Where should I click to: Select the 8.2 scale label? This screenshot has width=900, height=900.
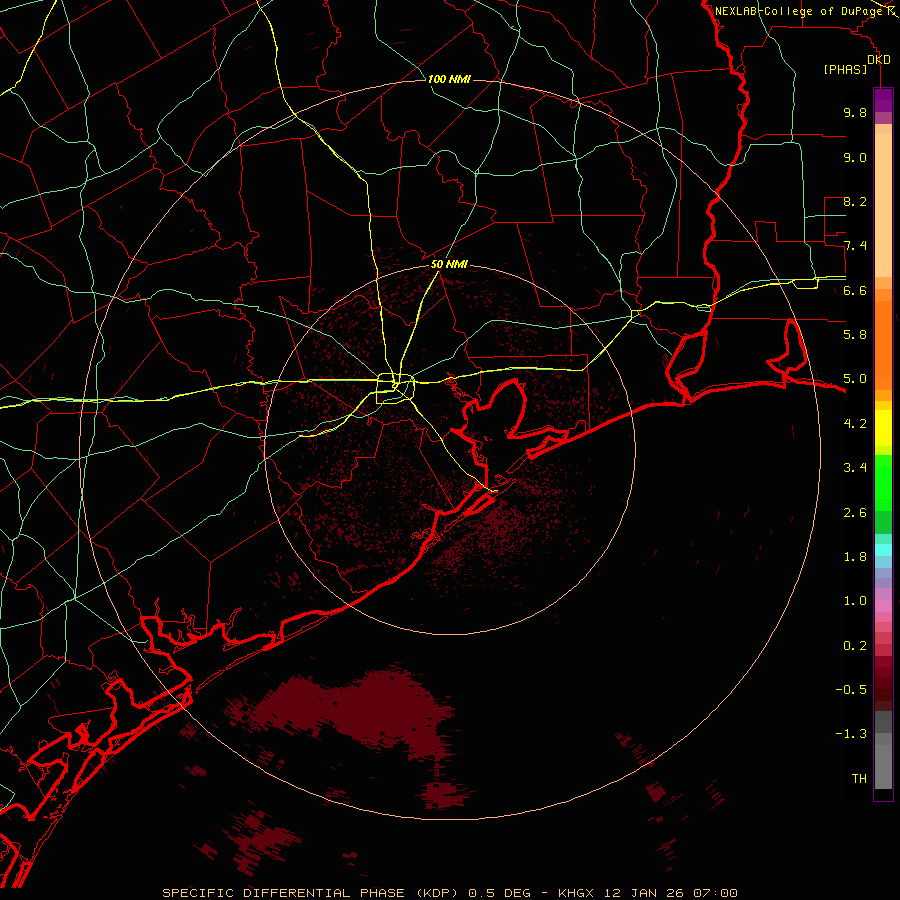click(855, 201)
